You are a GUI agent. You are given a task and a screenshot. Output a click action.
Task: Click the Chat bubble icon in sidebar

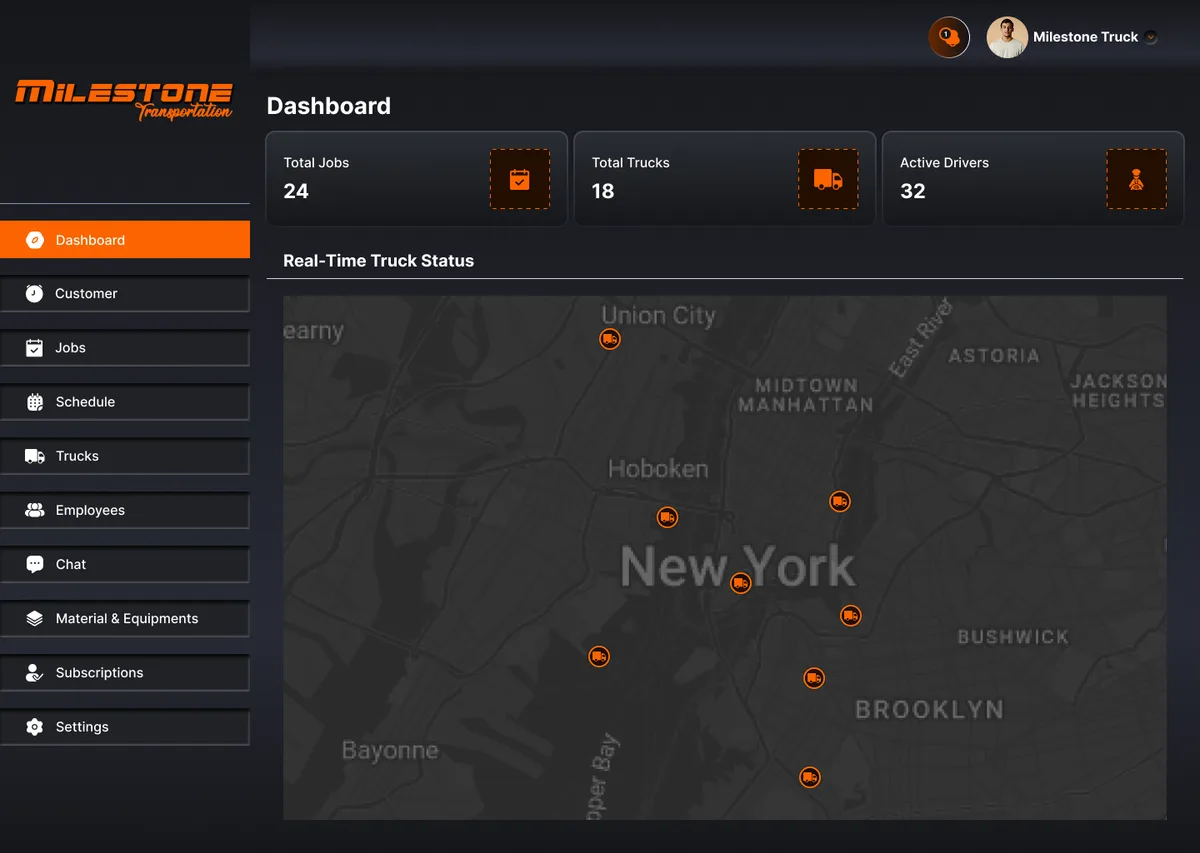(x=35, y=564)
